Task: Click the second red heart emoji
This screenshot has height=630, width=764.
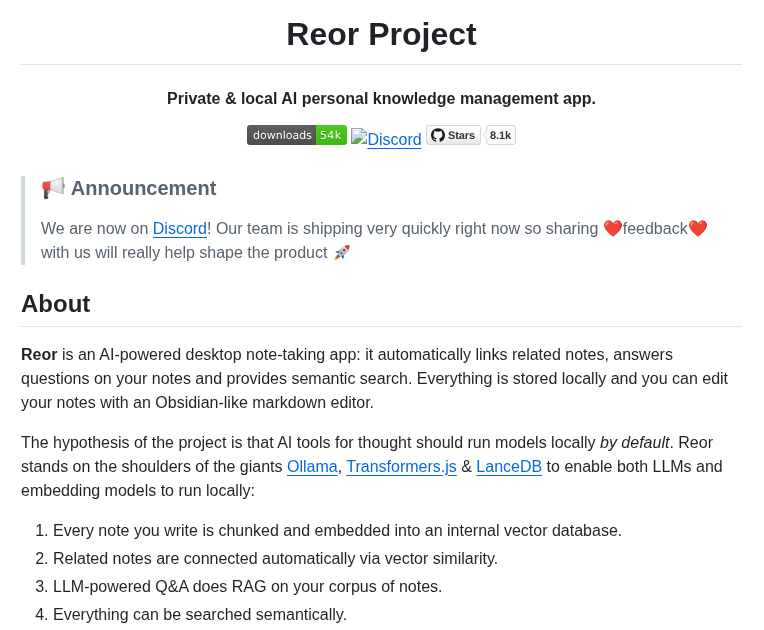Action: coord(698,228)
